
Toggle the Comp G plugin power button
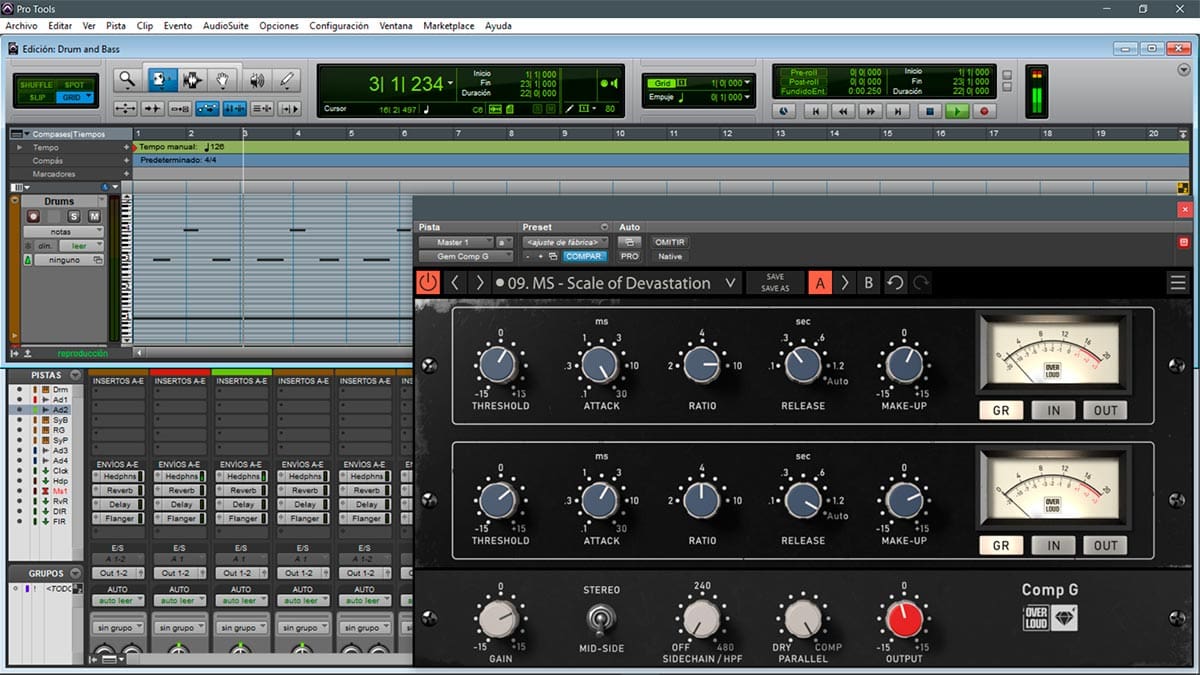(x=428, y=283)
